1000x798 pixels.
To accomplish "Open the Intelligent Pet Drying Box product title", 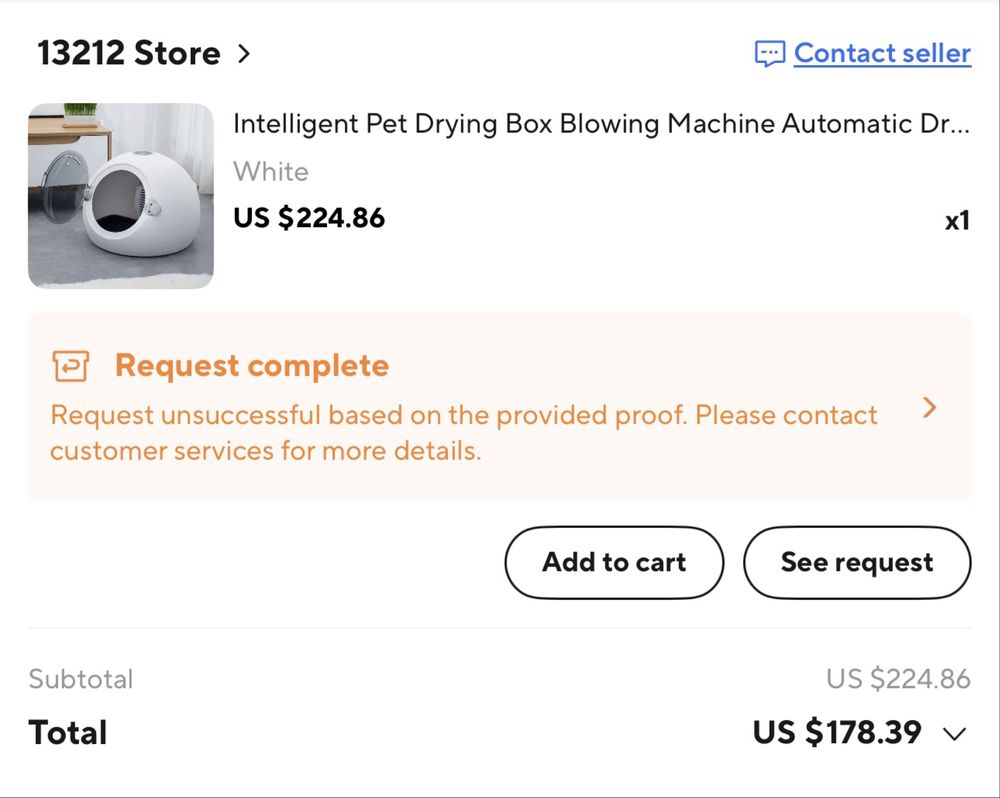I will (x=601, y=124).
